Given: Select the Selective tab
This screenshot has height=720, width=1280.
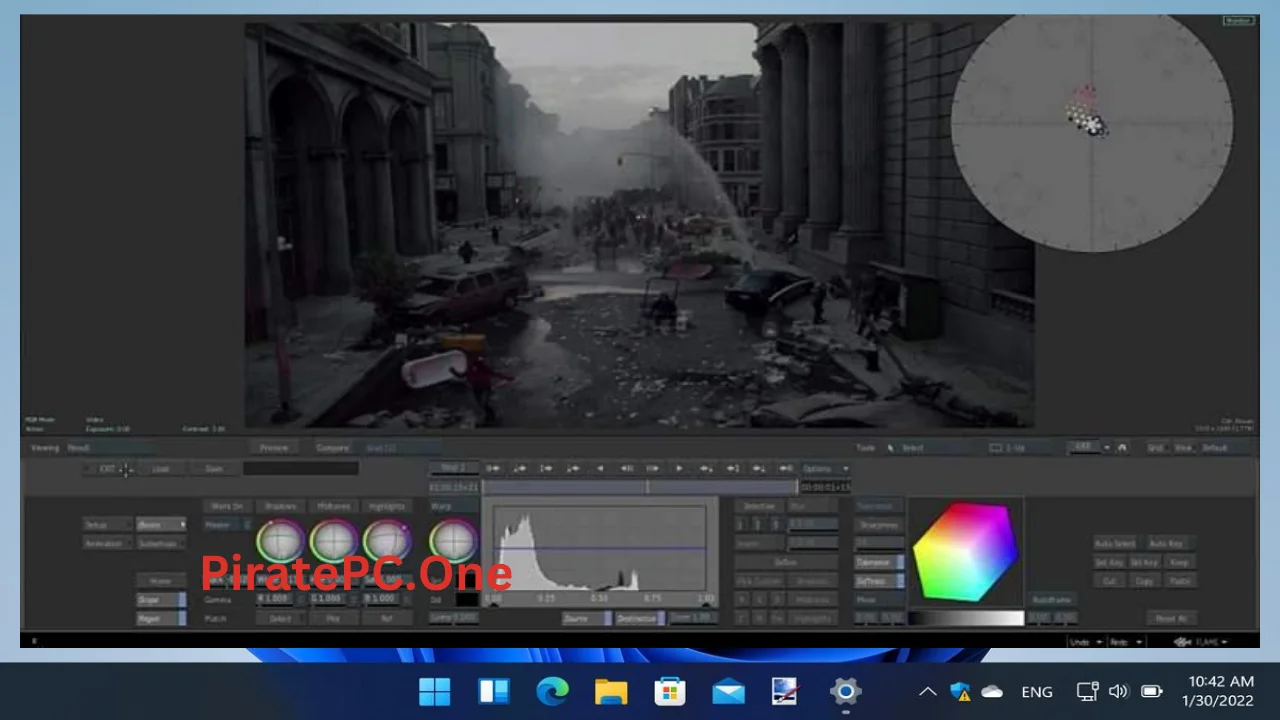Looking at the screenshot, I should tap(759, 506).
